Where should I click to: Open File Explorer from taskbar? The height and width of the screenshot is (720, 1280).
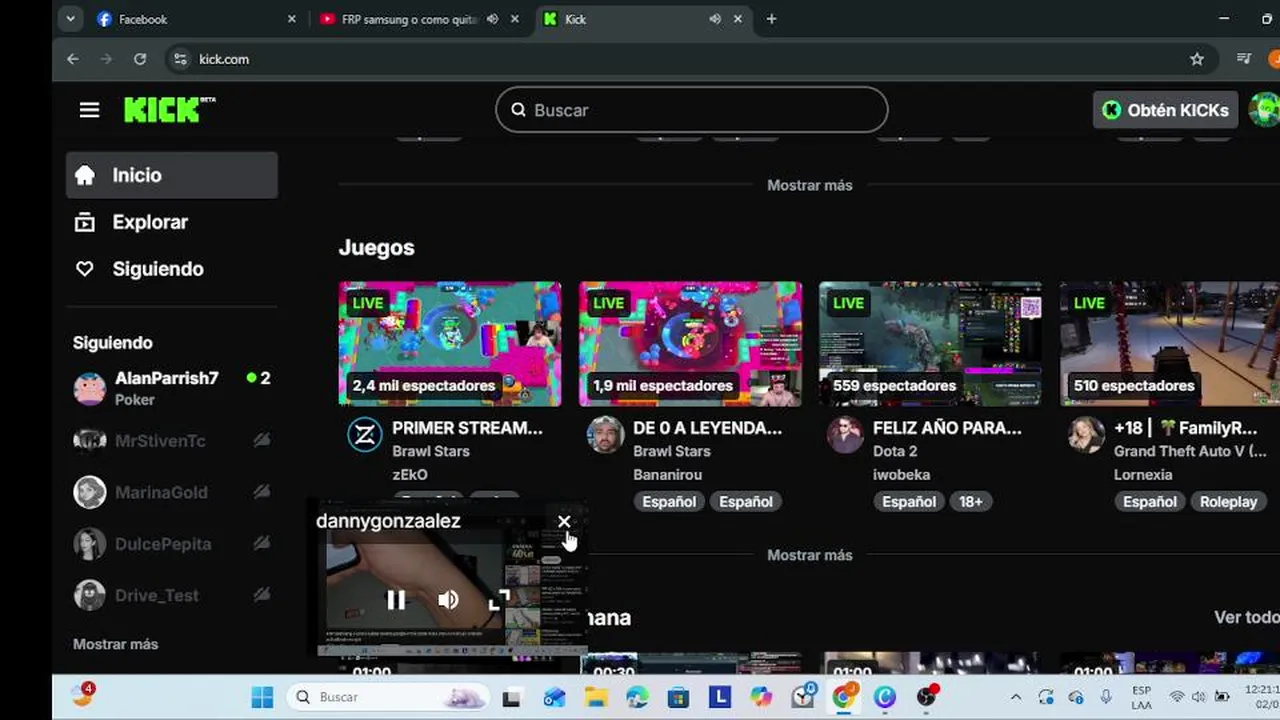pos(597,697)
